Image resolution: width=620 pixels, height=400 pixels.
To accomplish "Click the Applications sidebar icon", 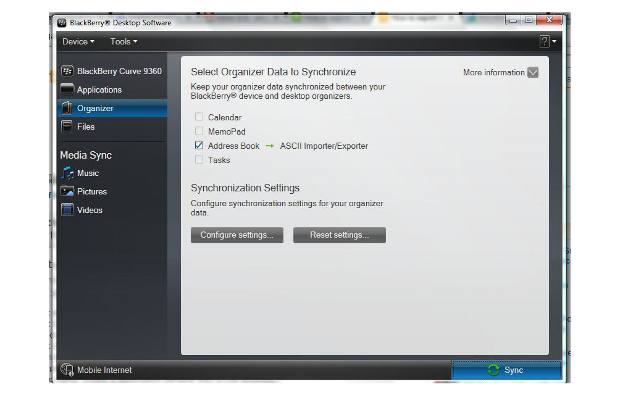I will coord(67,89).
